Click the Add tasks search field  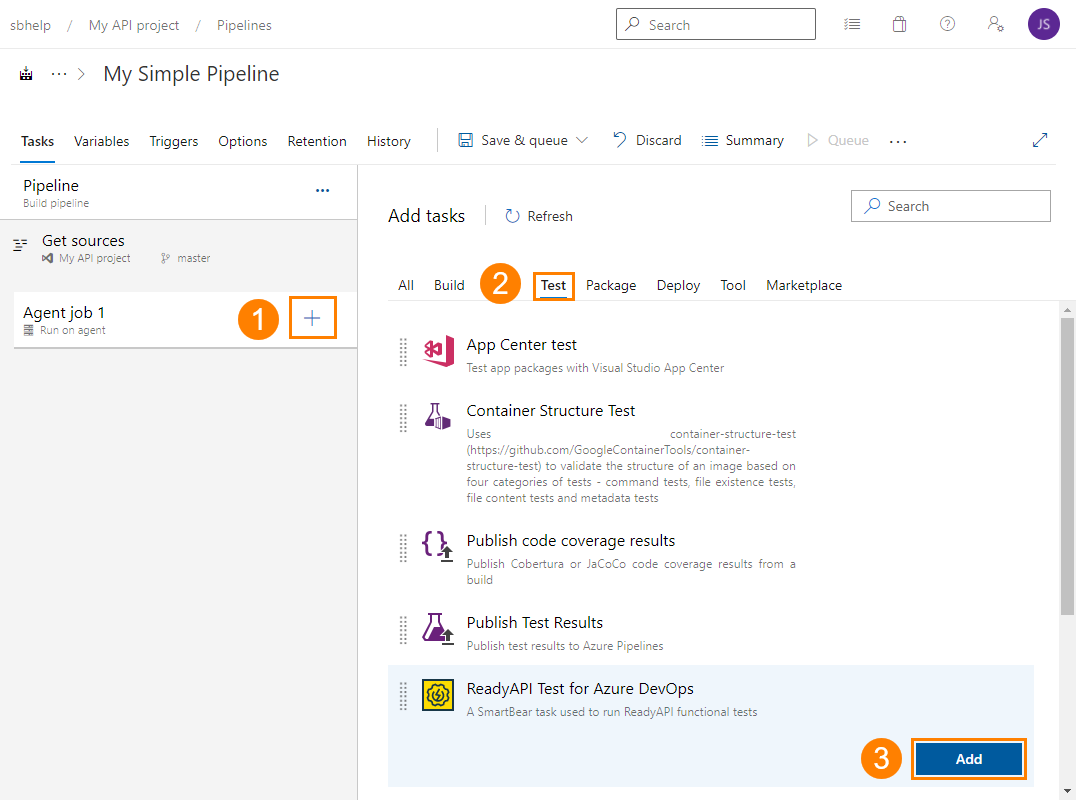click(950, 206)
